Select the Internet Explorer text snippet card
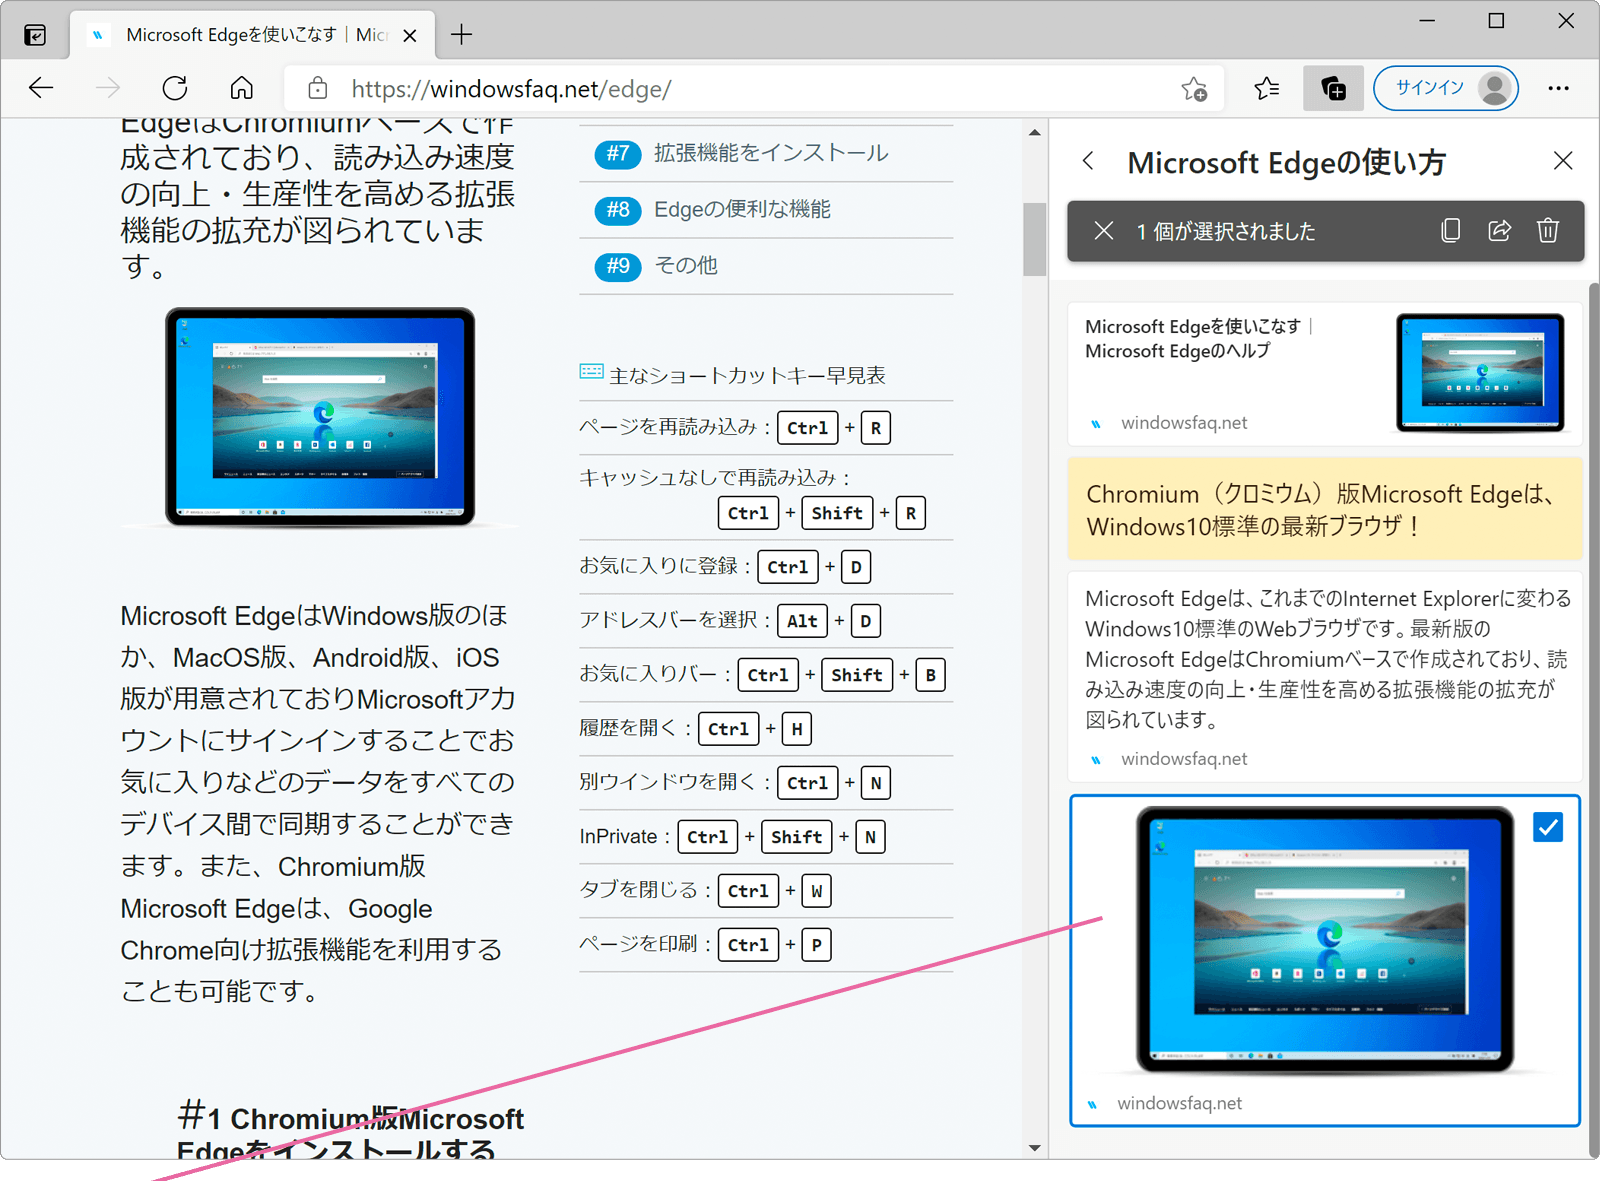1600x1181 pixels. 1324,676
